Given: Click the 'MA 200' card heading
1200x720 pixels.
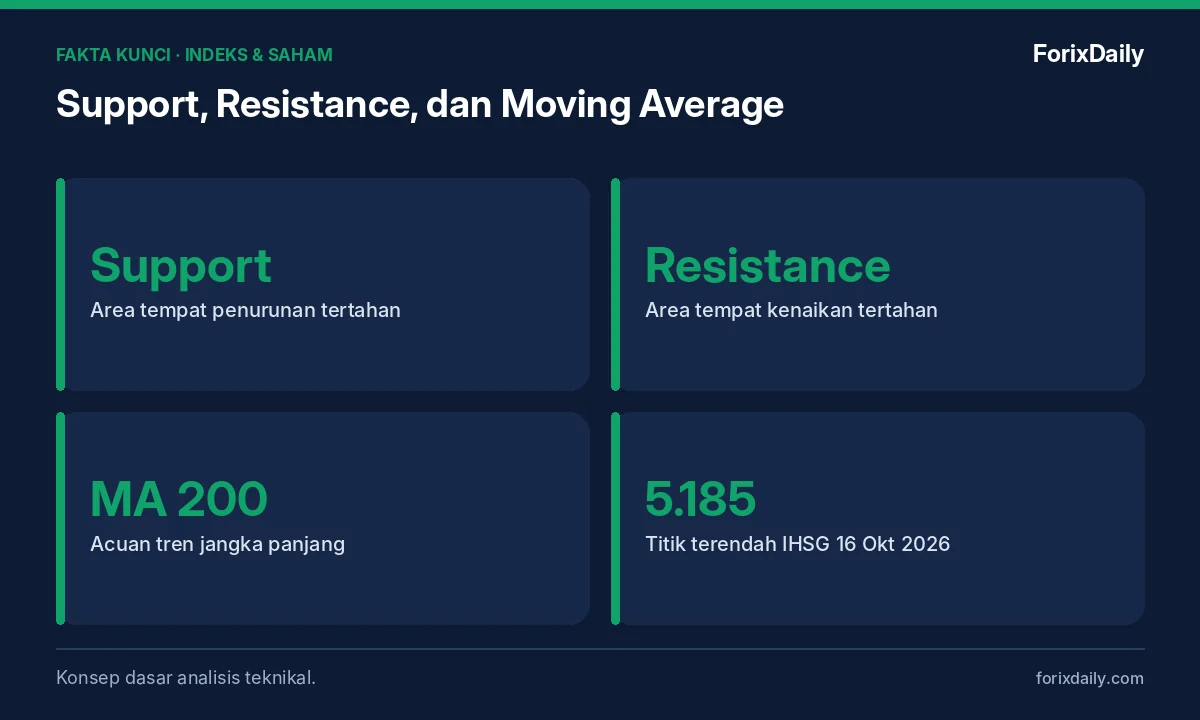Looking at the screenshot, I should coord(179,499).
